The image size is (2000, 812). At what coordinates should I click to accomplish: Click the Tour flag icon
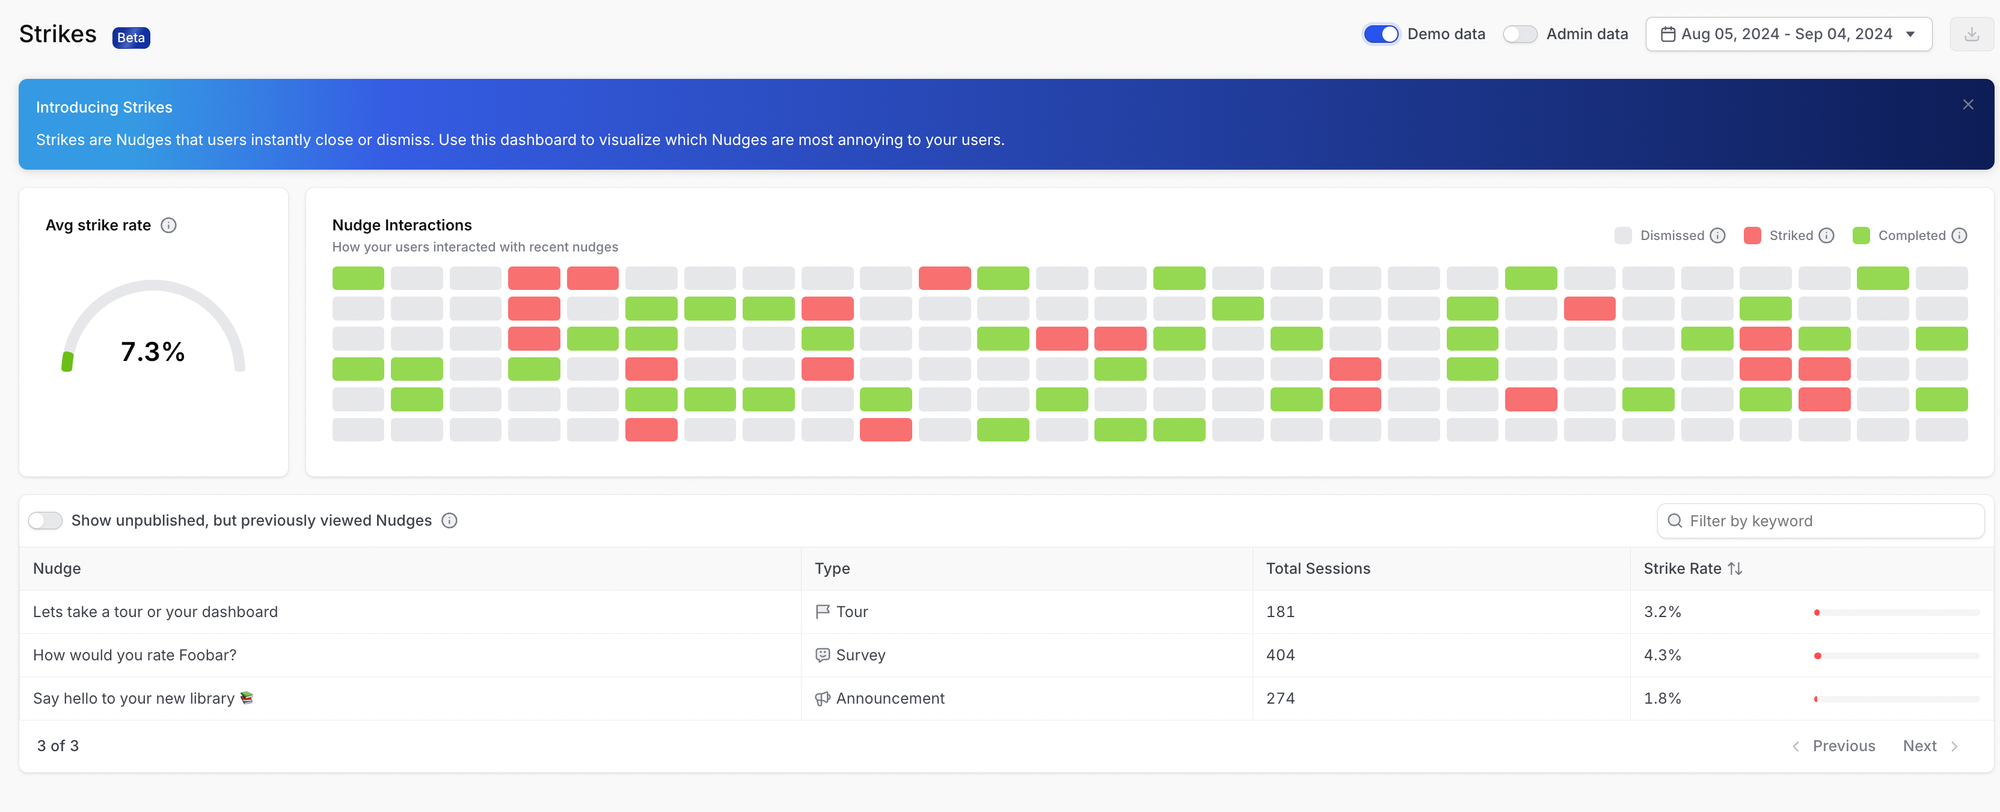tap(823, 611)
